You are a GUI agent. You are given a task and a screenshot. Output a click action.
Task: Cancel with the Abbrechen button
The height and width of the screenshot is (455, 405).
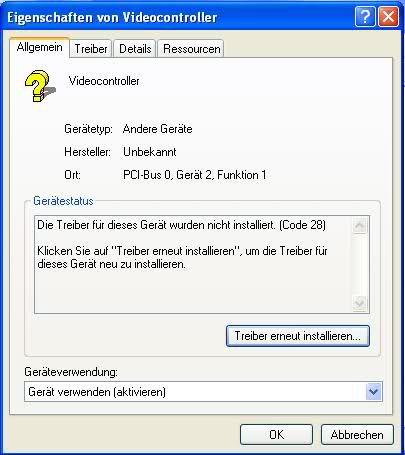click(x=357, y=435)
